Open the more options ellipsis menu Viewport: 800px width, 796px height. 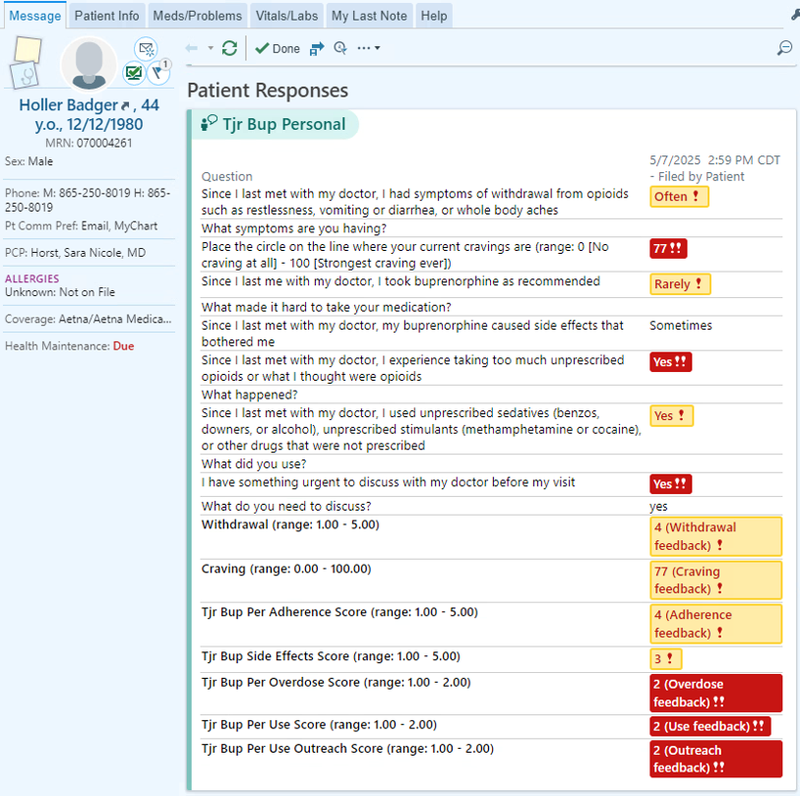tap(366, 47)
